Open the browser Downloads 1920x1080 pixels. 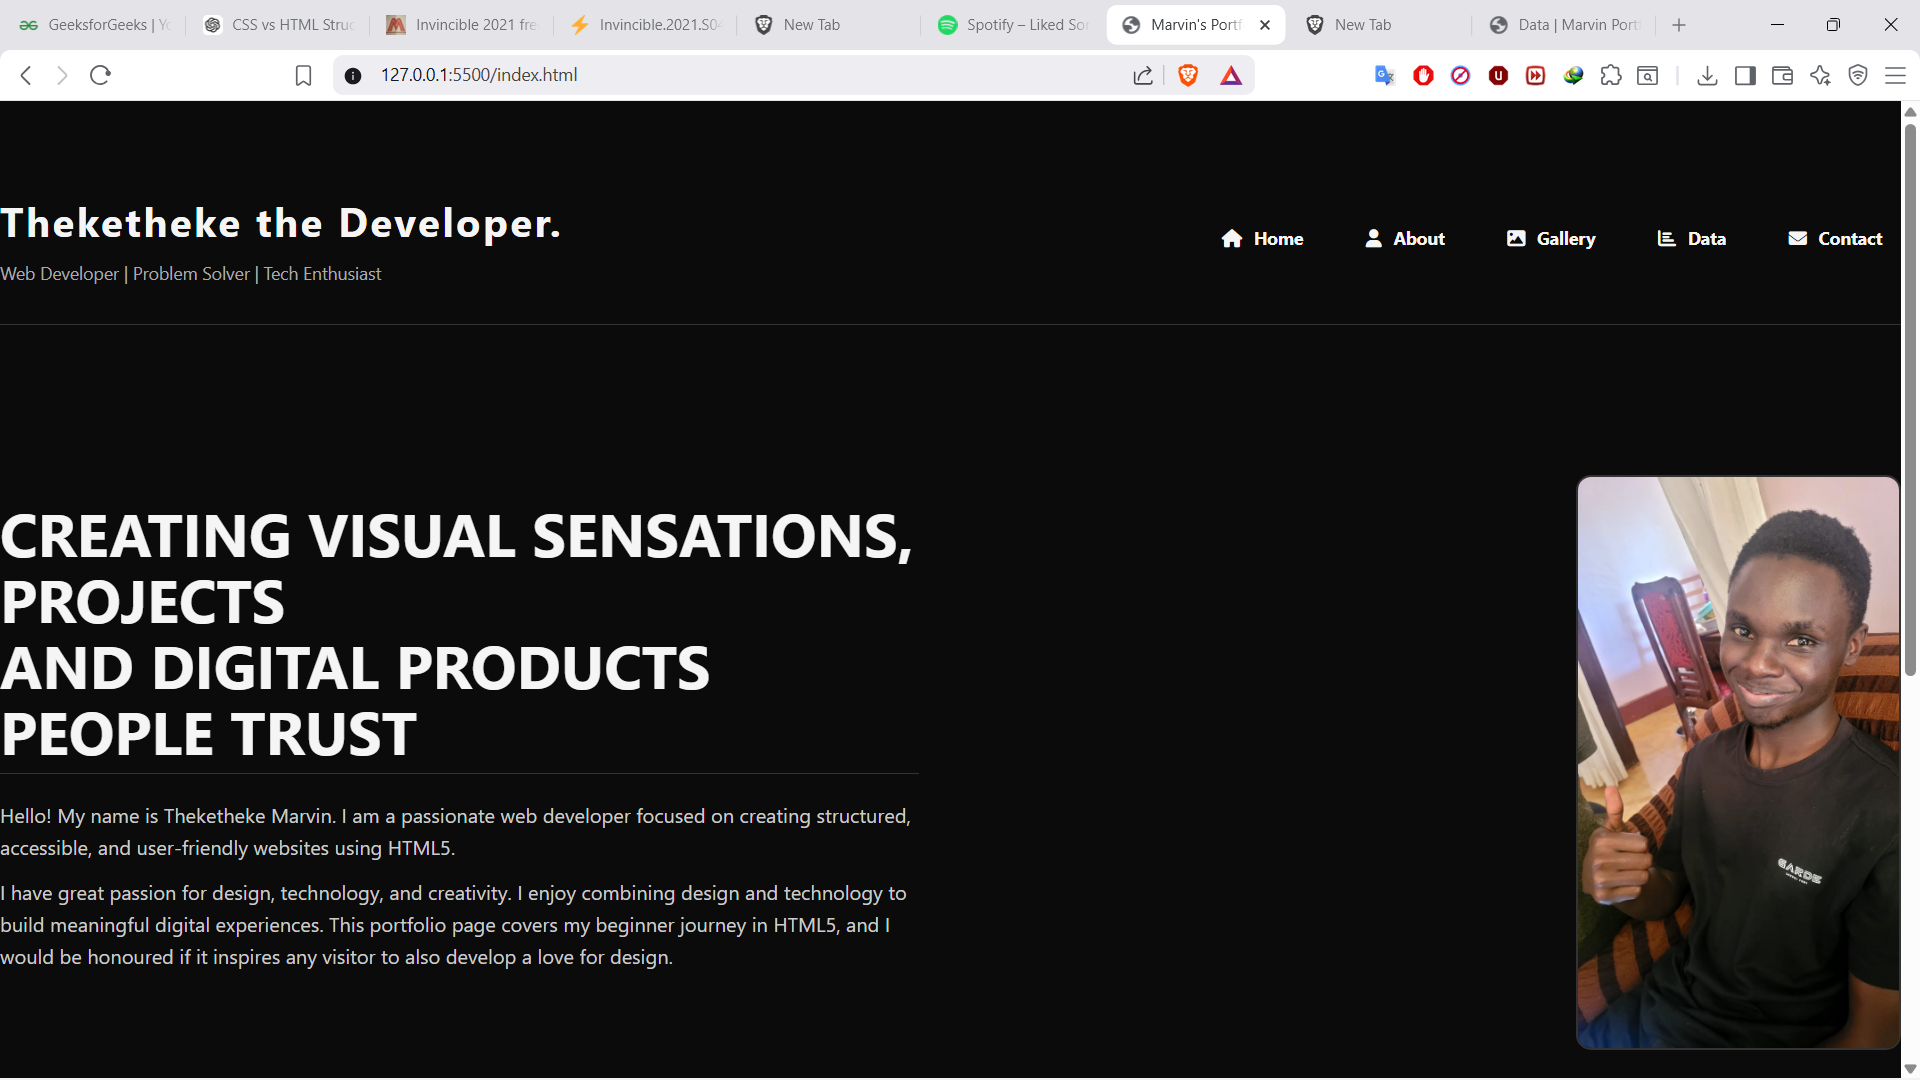[1707, 75]
